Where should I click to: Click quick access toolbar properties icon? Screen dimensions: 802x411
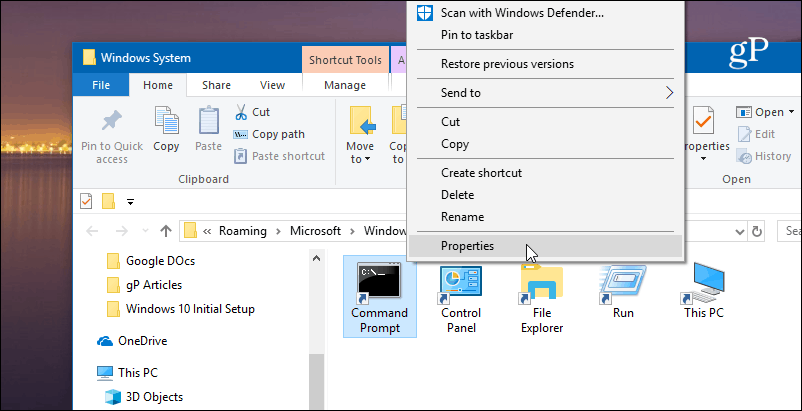(86, 202)
